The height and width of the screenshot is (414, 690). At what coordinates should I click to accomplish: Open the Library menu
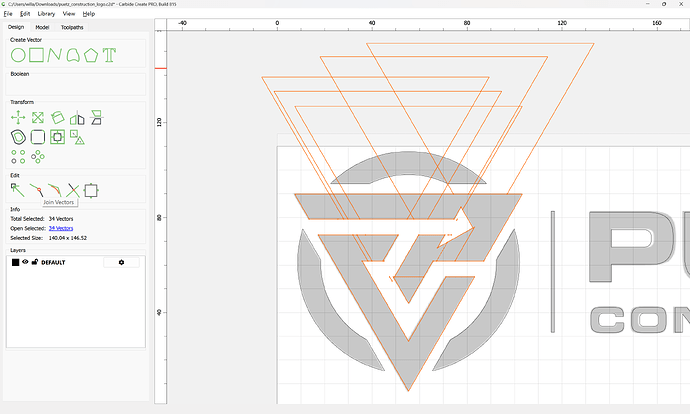46,14
